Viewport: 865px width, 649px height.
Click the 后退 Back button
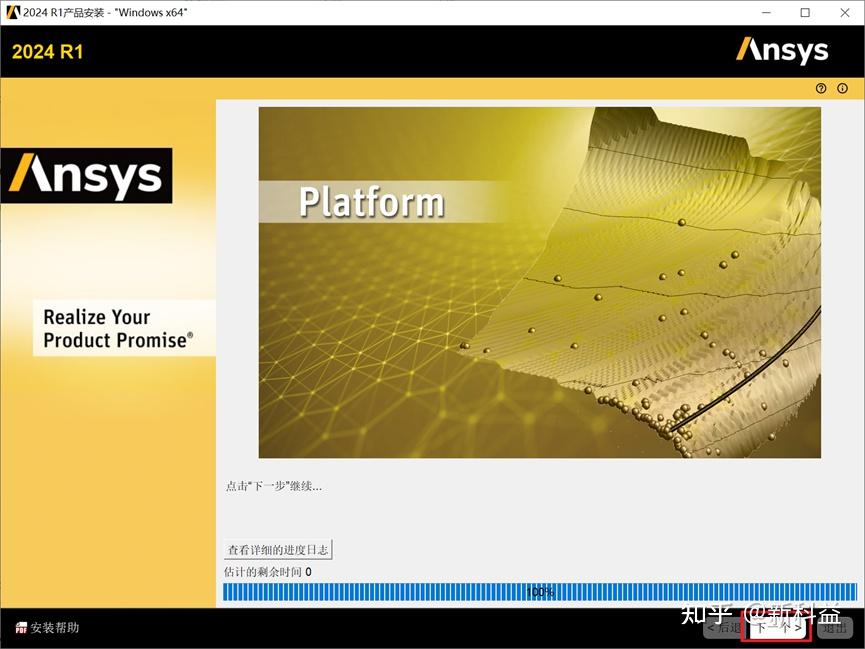click(x=724, y=629)
